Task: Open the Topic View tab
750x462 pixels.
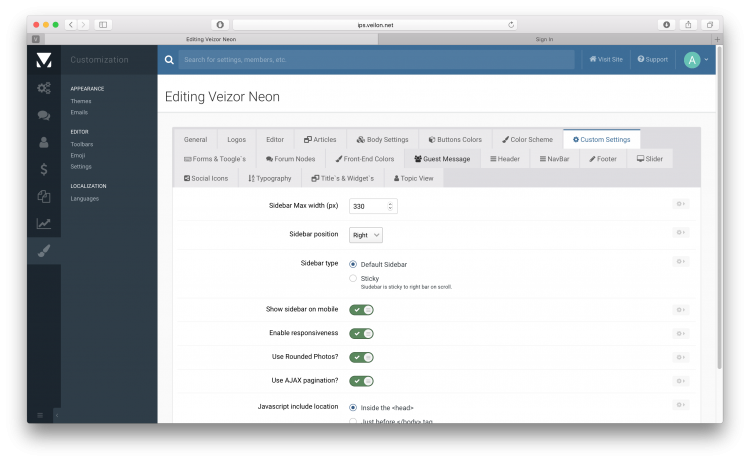Action: coord(413,178)
